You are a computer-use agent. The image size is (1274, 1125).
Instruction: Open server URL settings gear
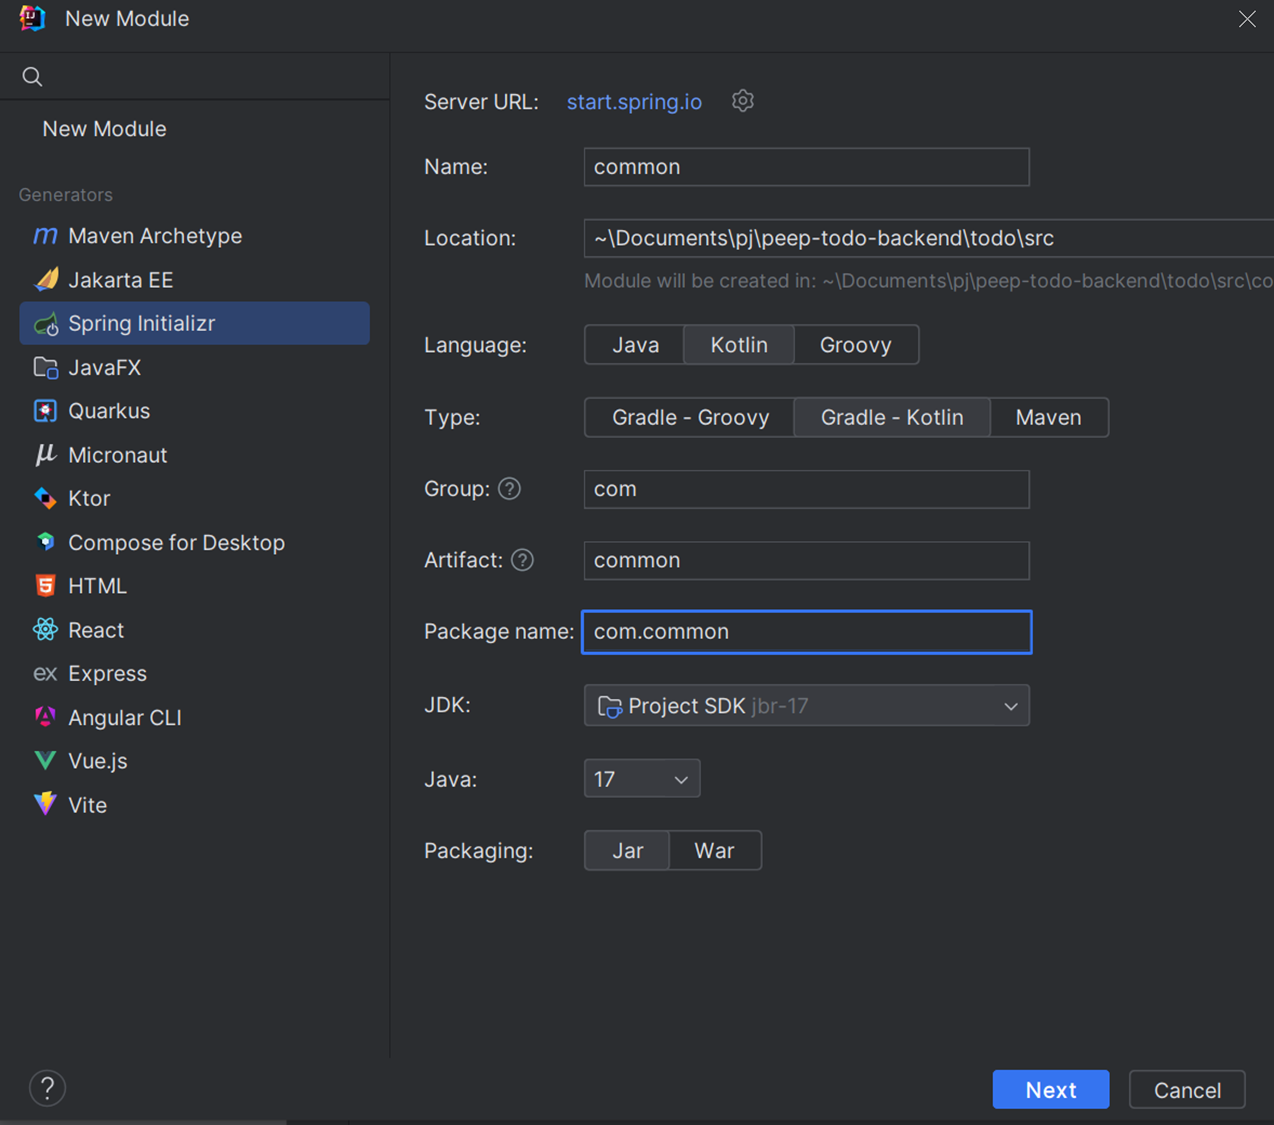click(x=742, y=101)
